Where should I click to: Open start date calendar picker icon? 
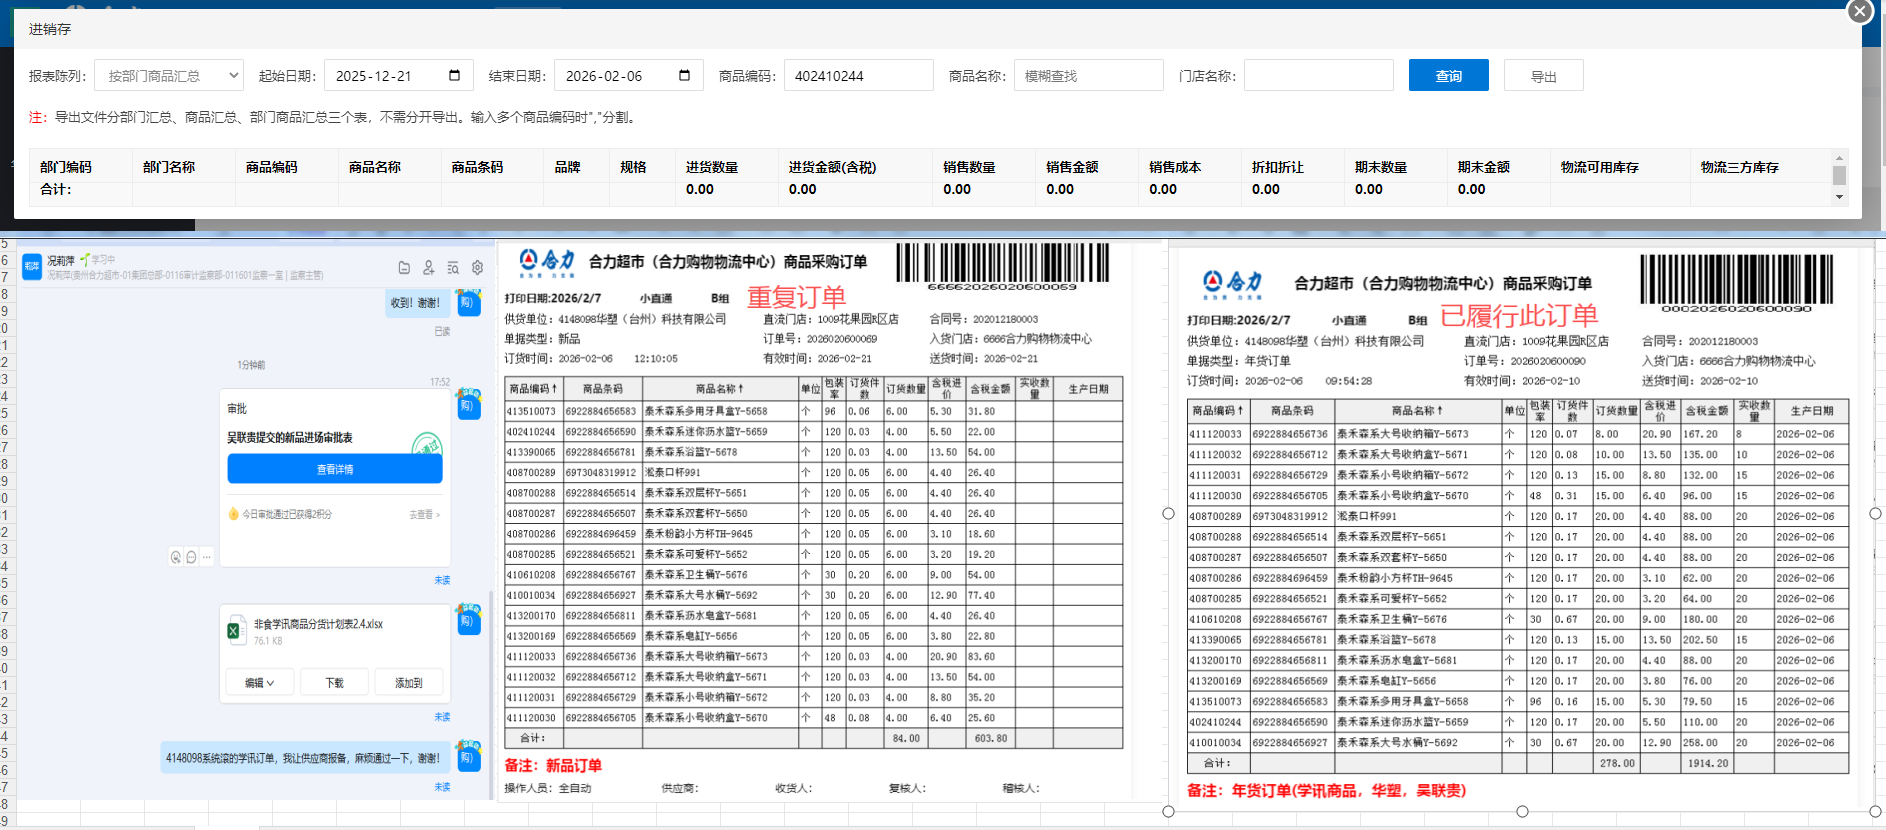pyautogui.click(x=454, y=76)
